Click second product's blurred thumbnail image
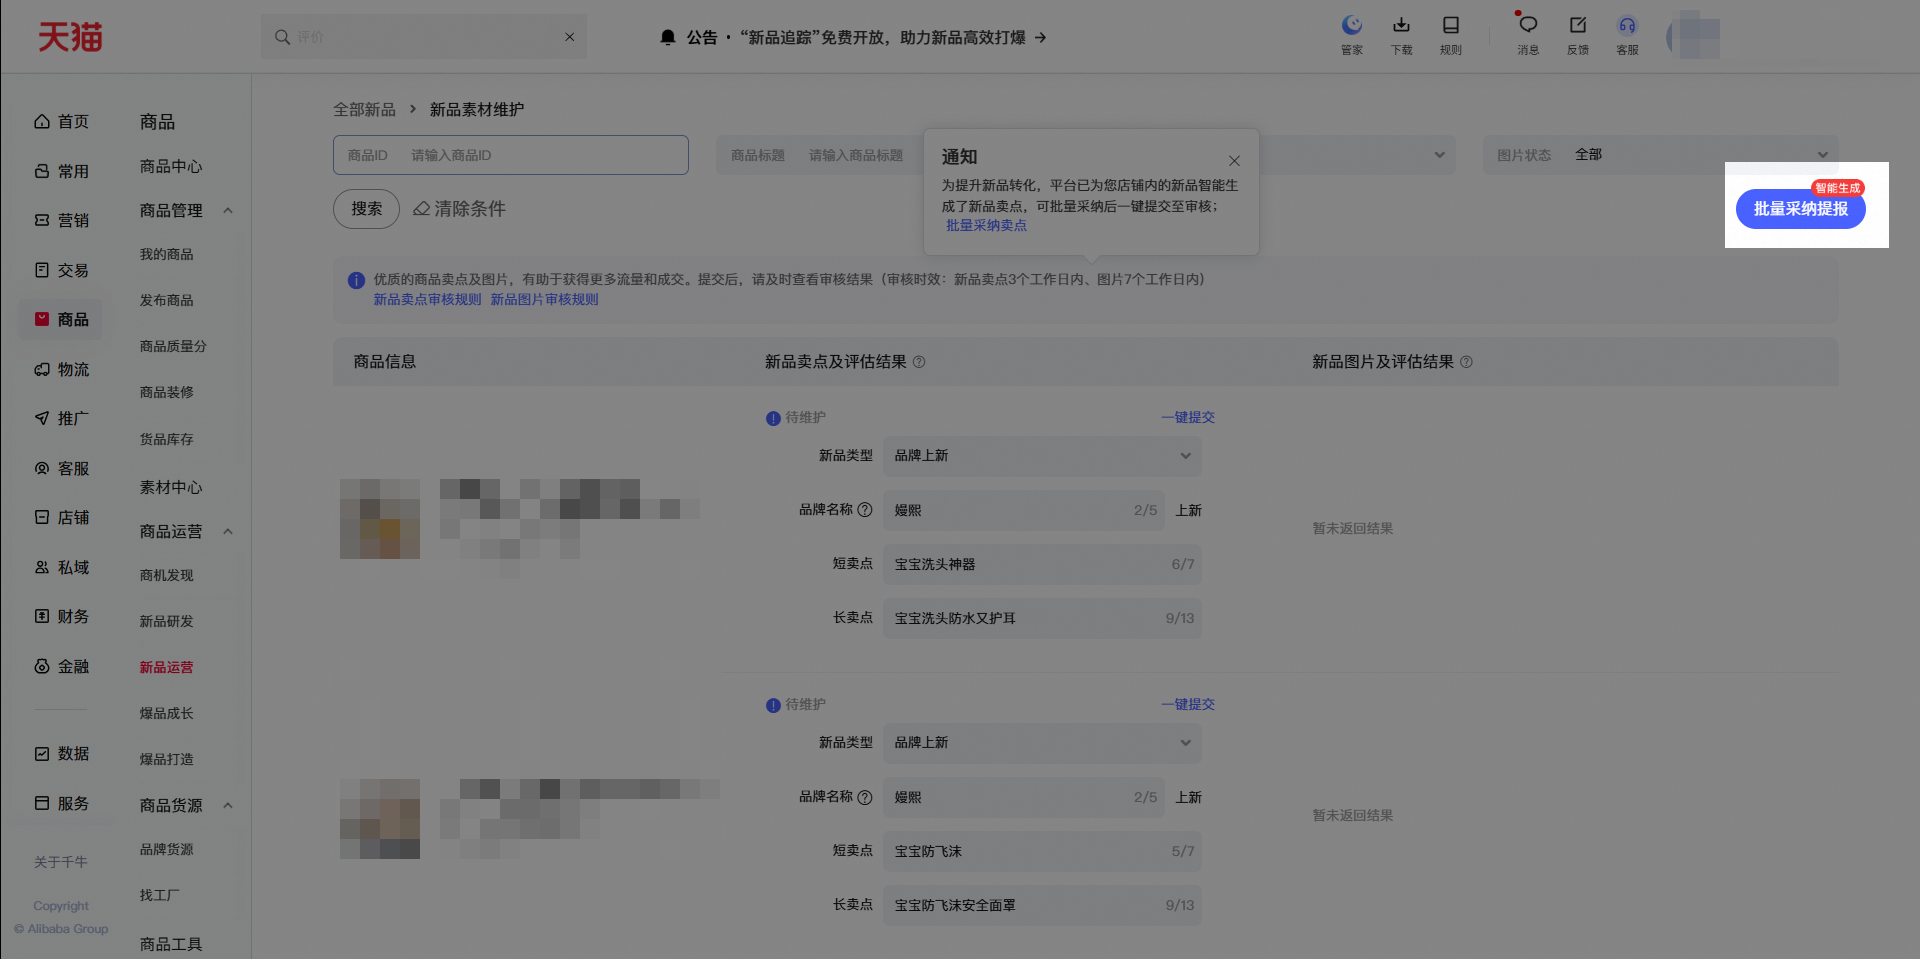This screenshot has height=959, width=1920. 380,819
